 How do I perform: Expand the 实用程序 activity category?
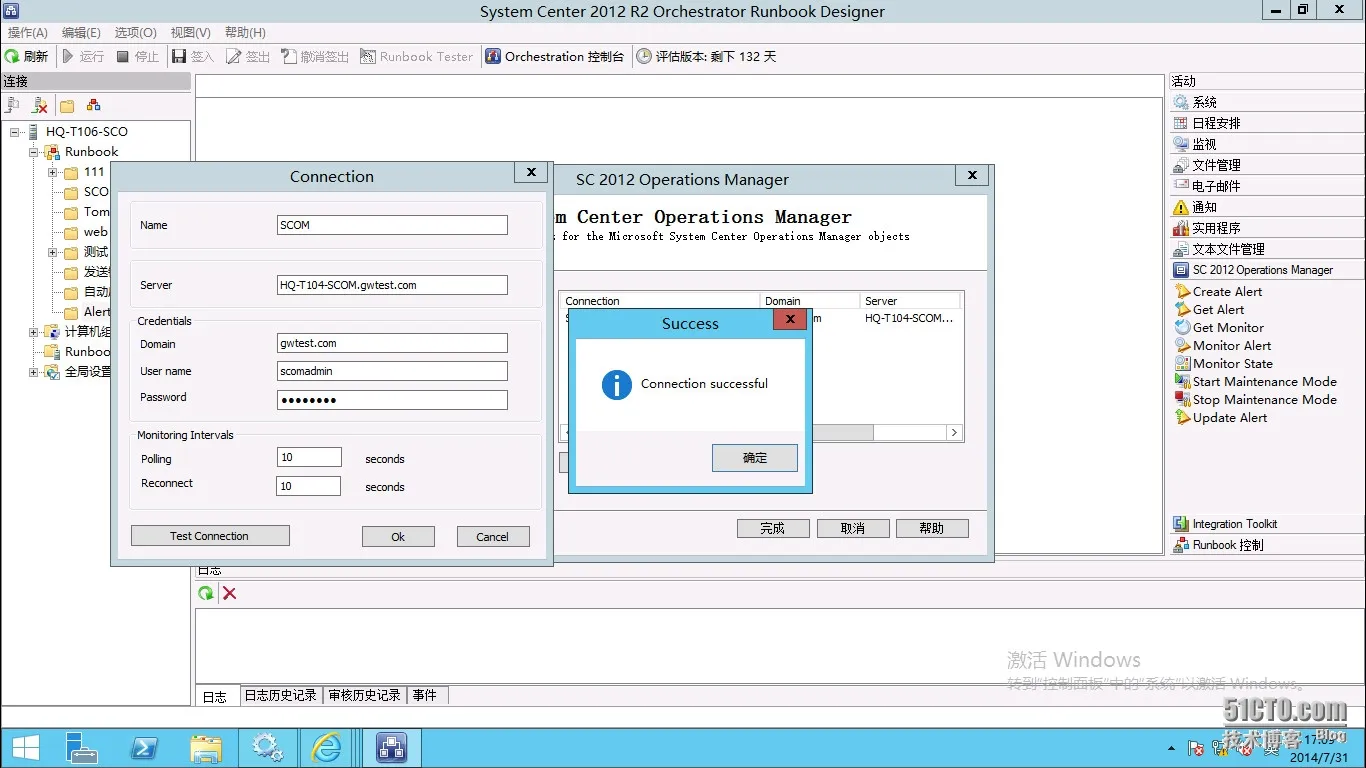tap(1268, 228)
